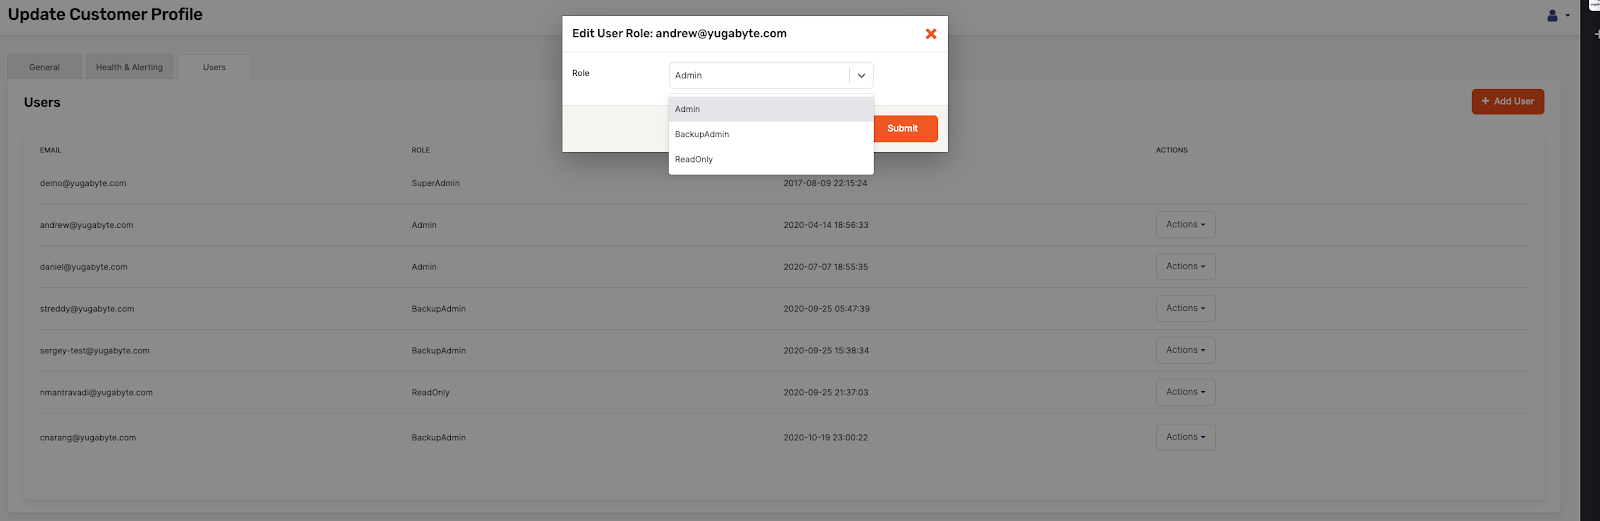The width and height of the screenshot is (1600, 521).
Task: Switch to the General tab
Action: pyautogui.click(x=44, y=67)
